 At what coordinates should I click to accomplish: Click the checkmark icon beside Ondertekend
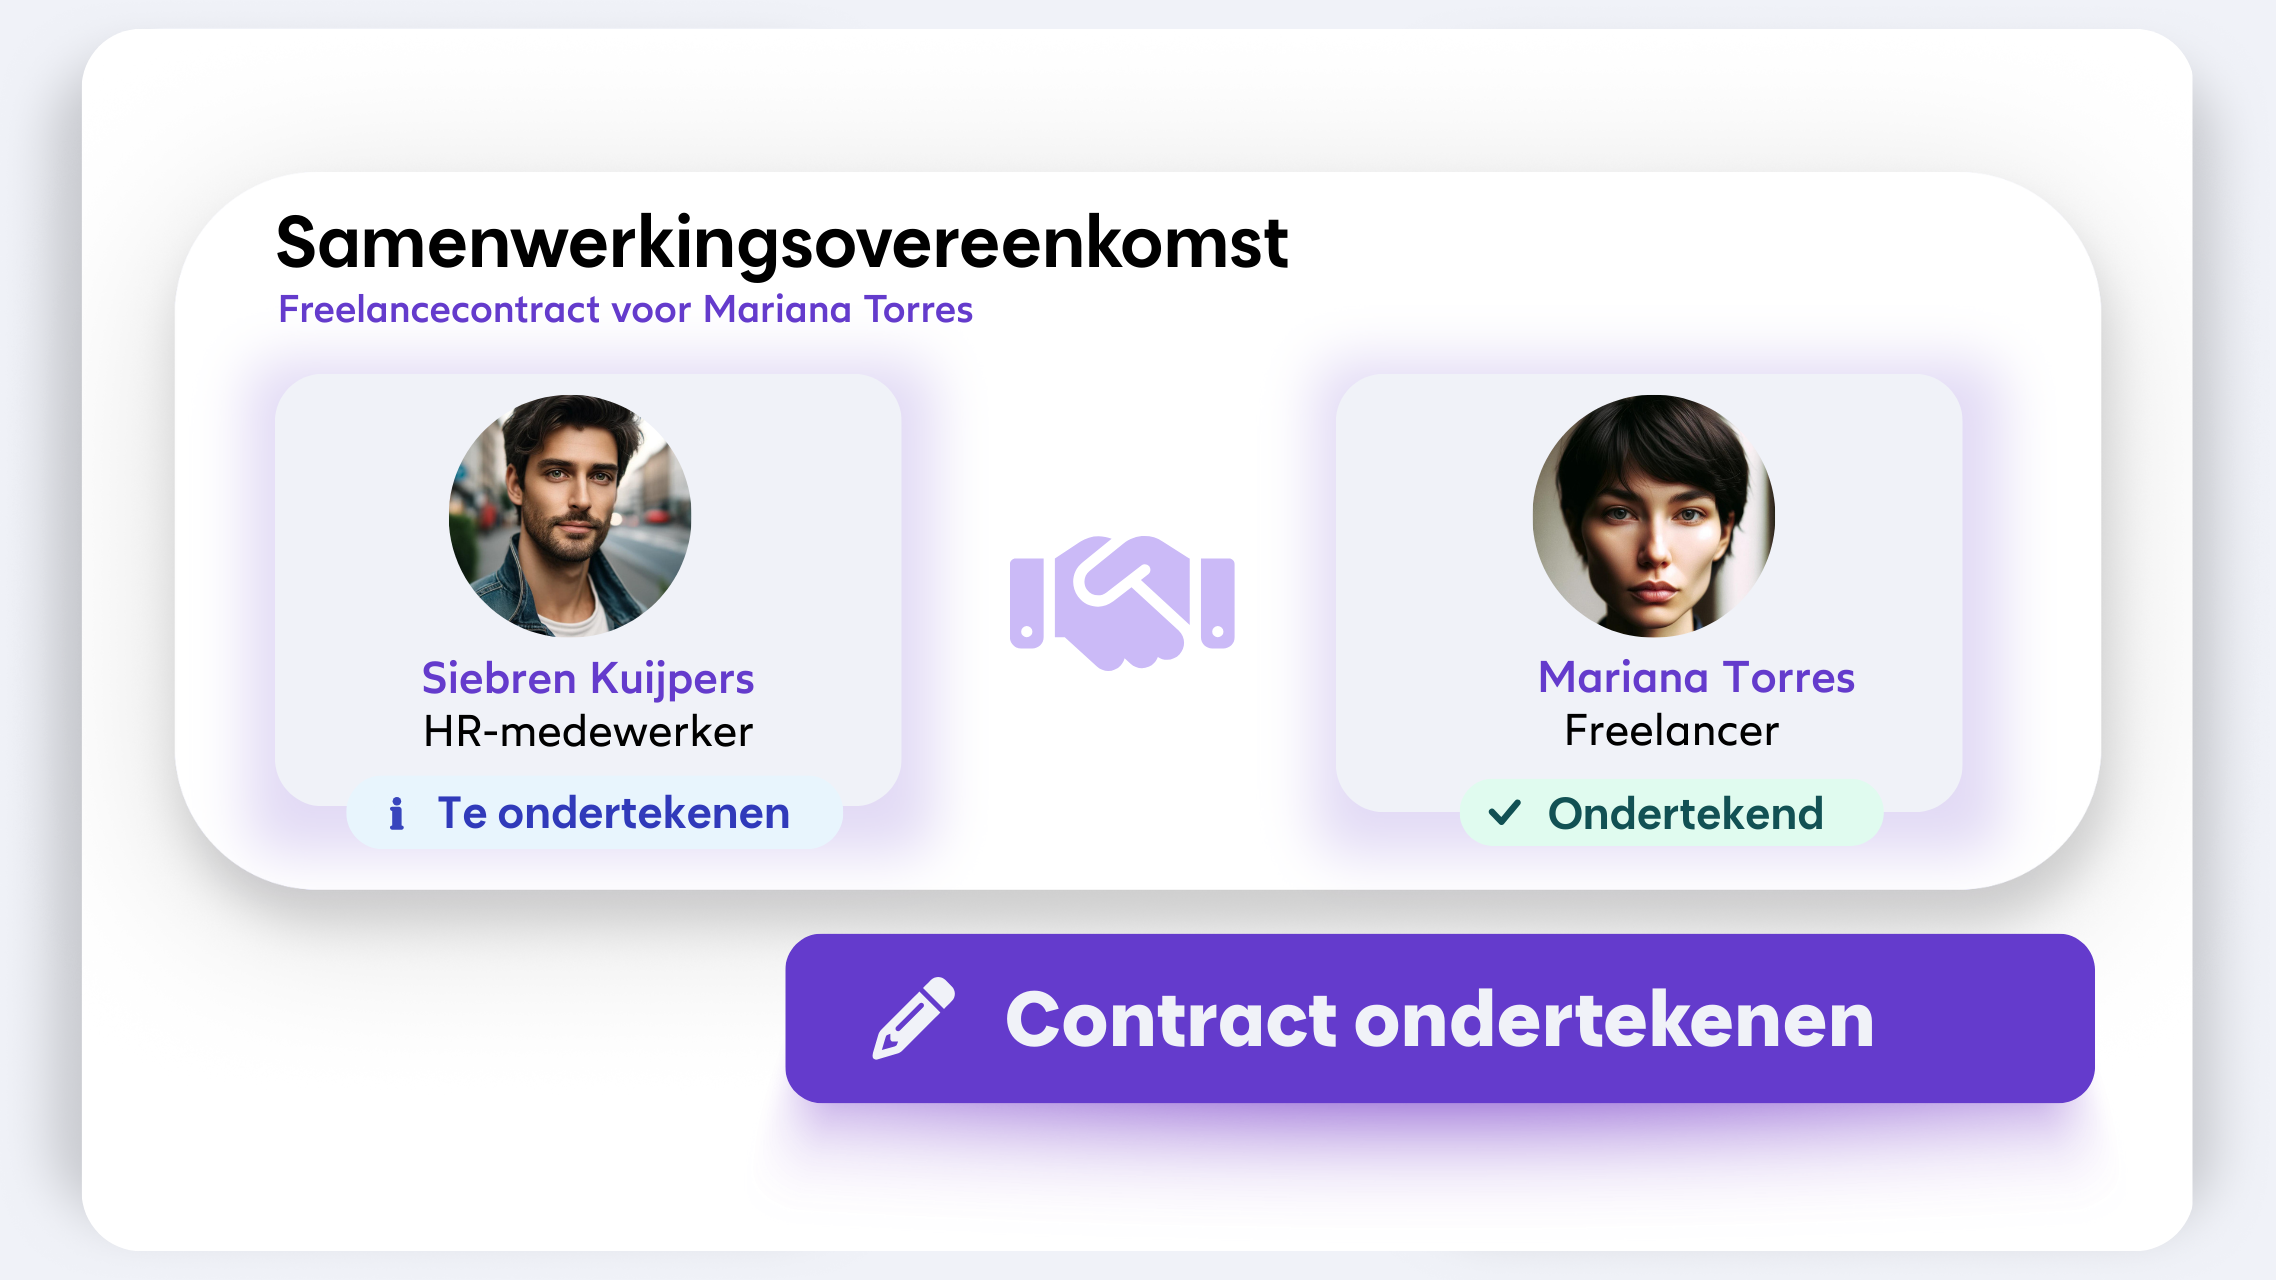(1504, 813)
